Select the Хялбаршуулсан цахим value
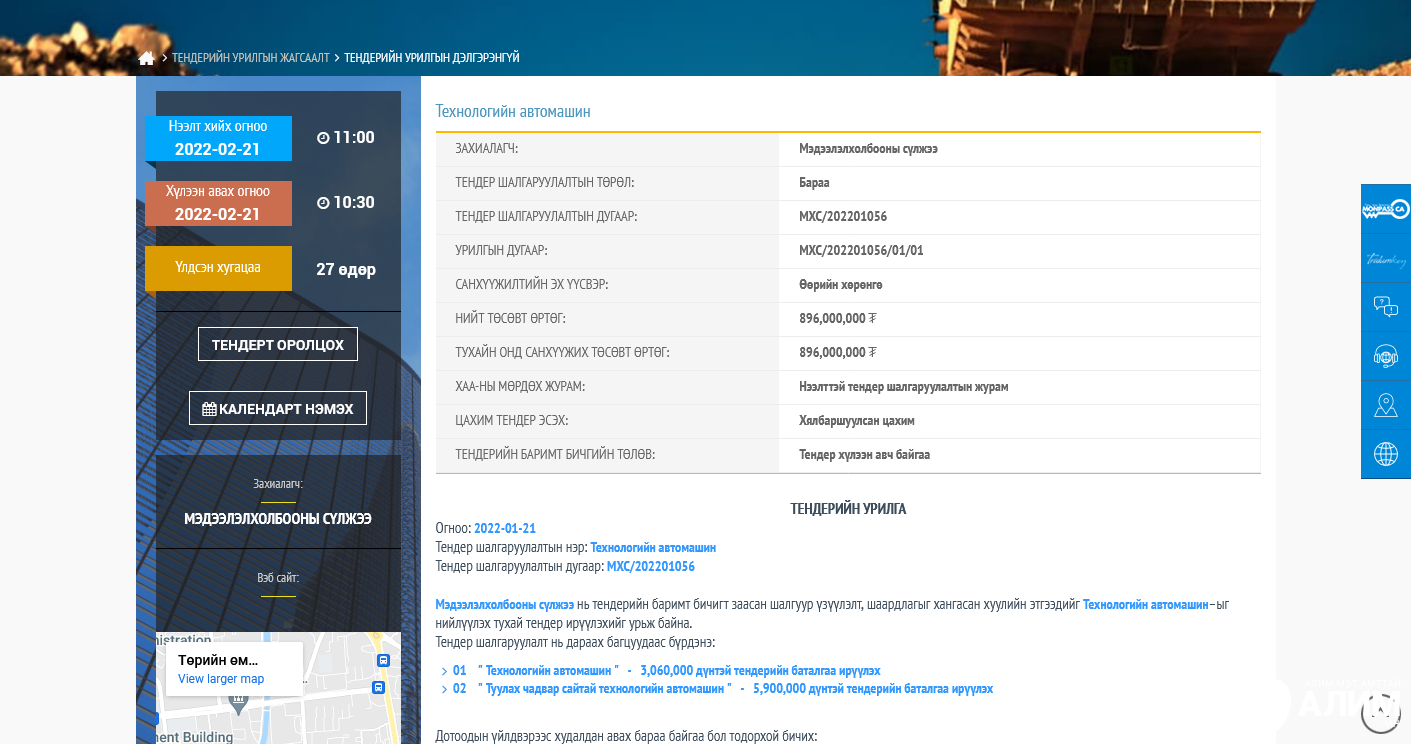This screenshot has height=744, width=1411. 857,421
